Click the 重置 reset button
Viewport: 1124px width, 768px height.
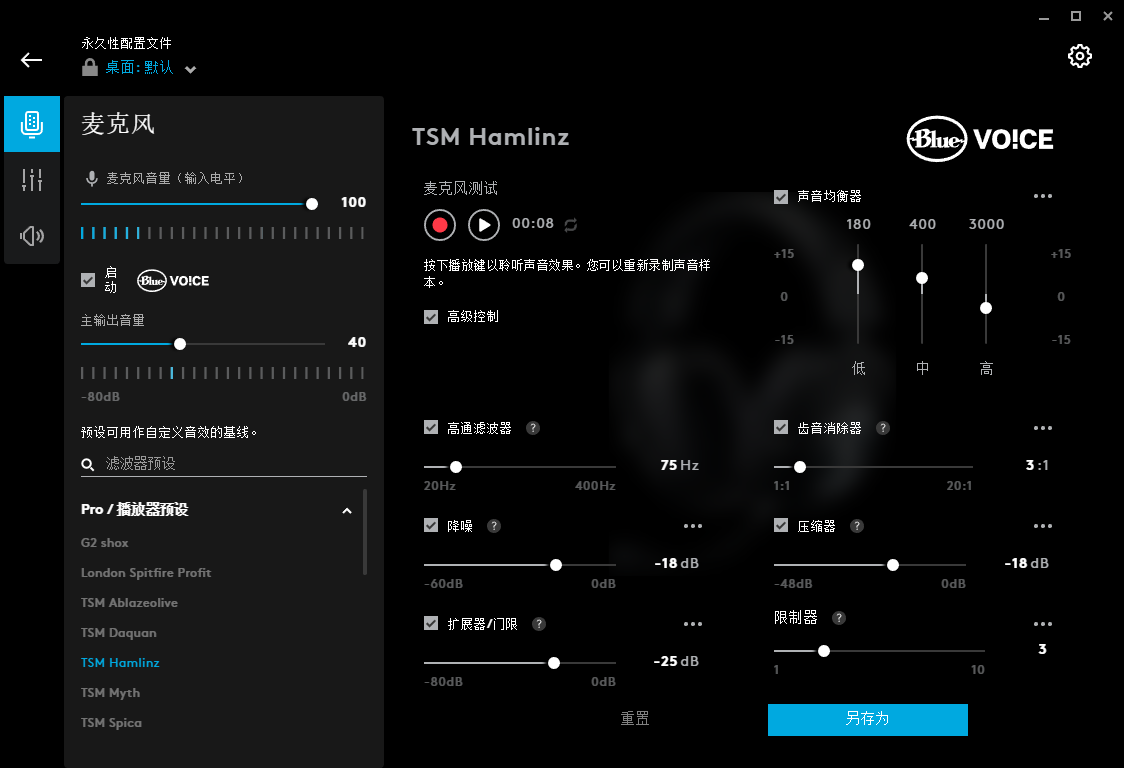point(634,719)
